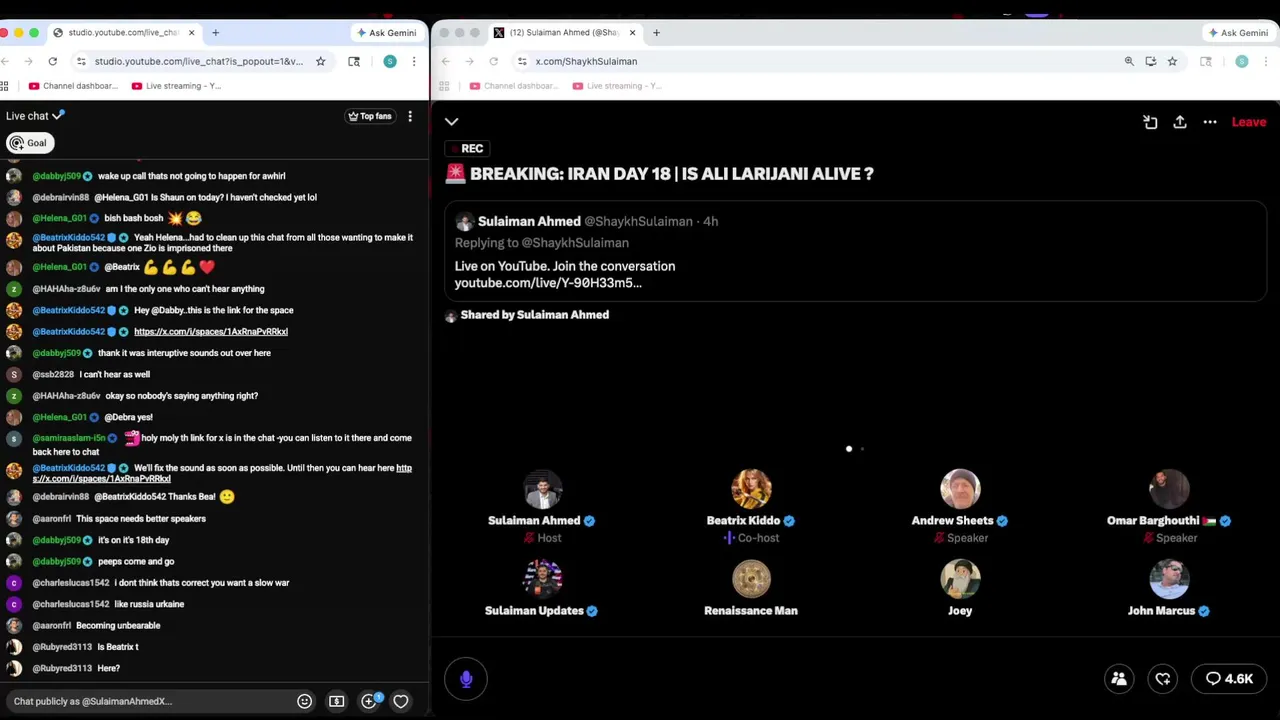Bookmark the YouTube Studio page with star
The width and height of the screenshot is (1280, 720).
pyautogui.click(x=320, y=61)
